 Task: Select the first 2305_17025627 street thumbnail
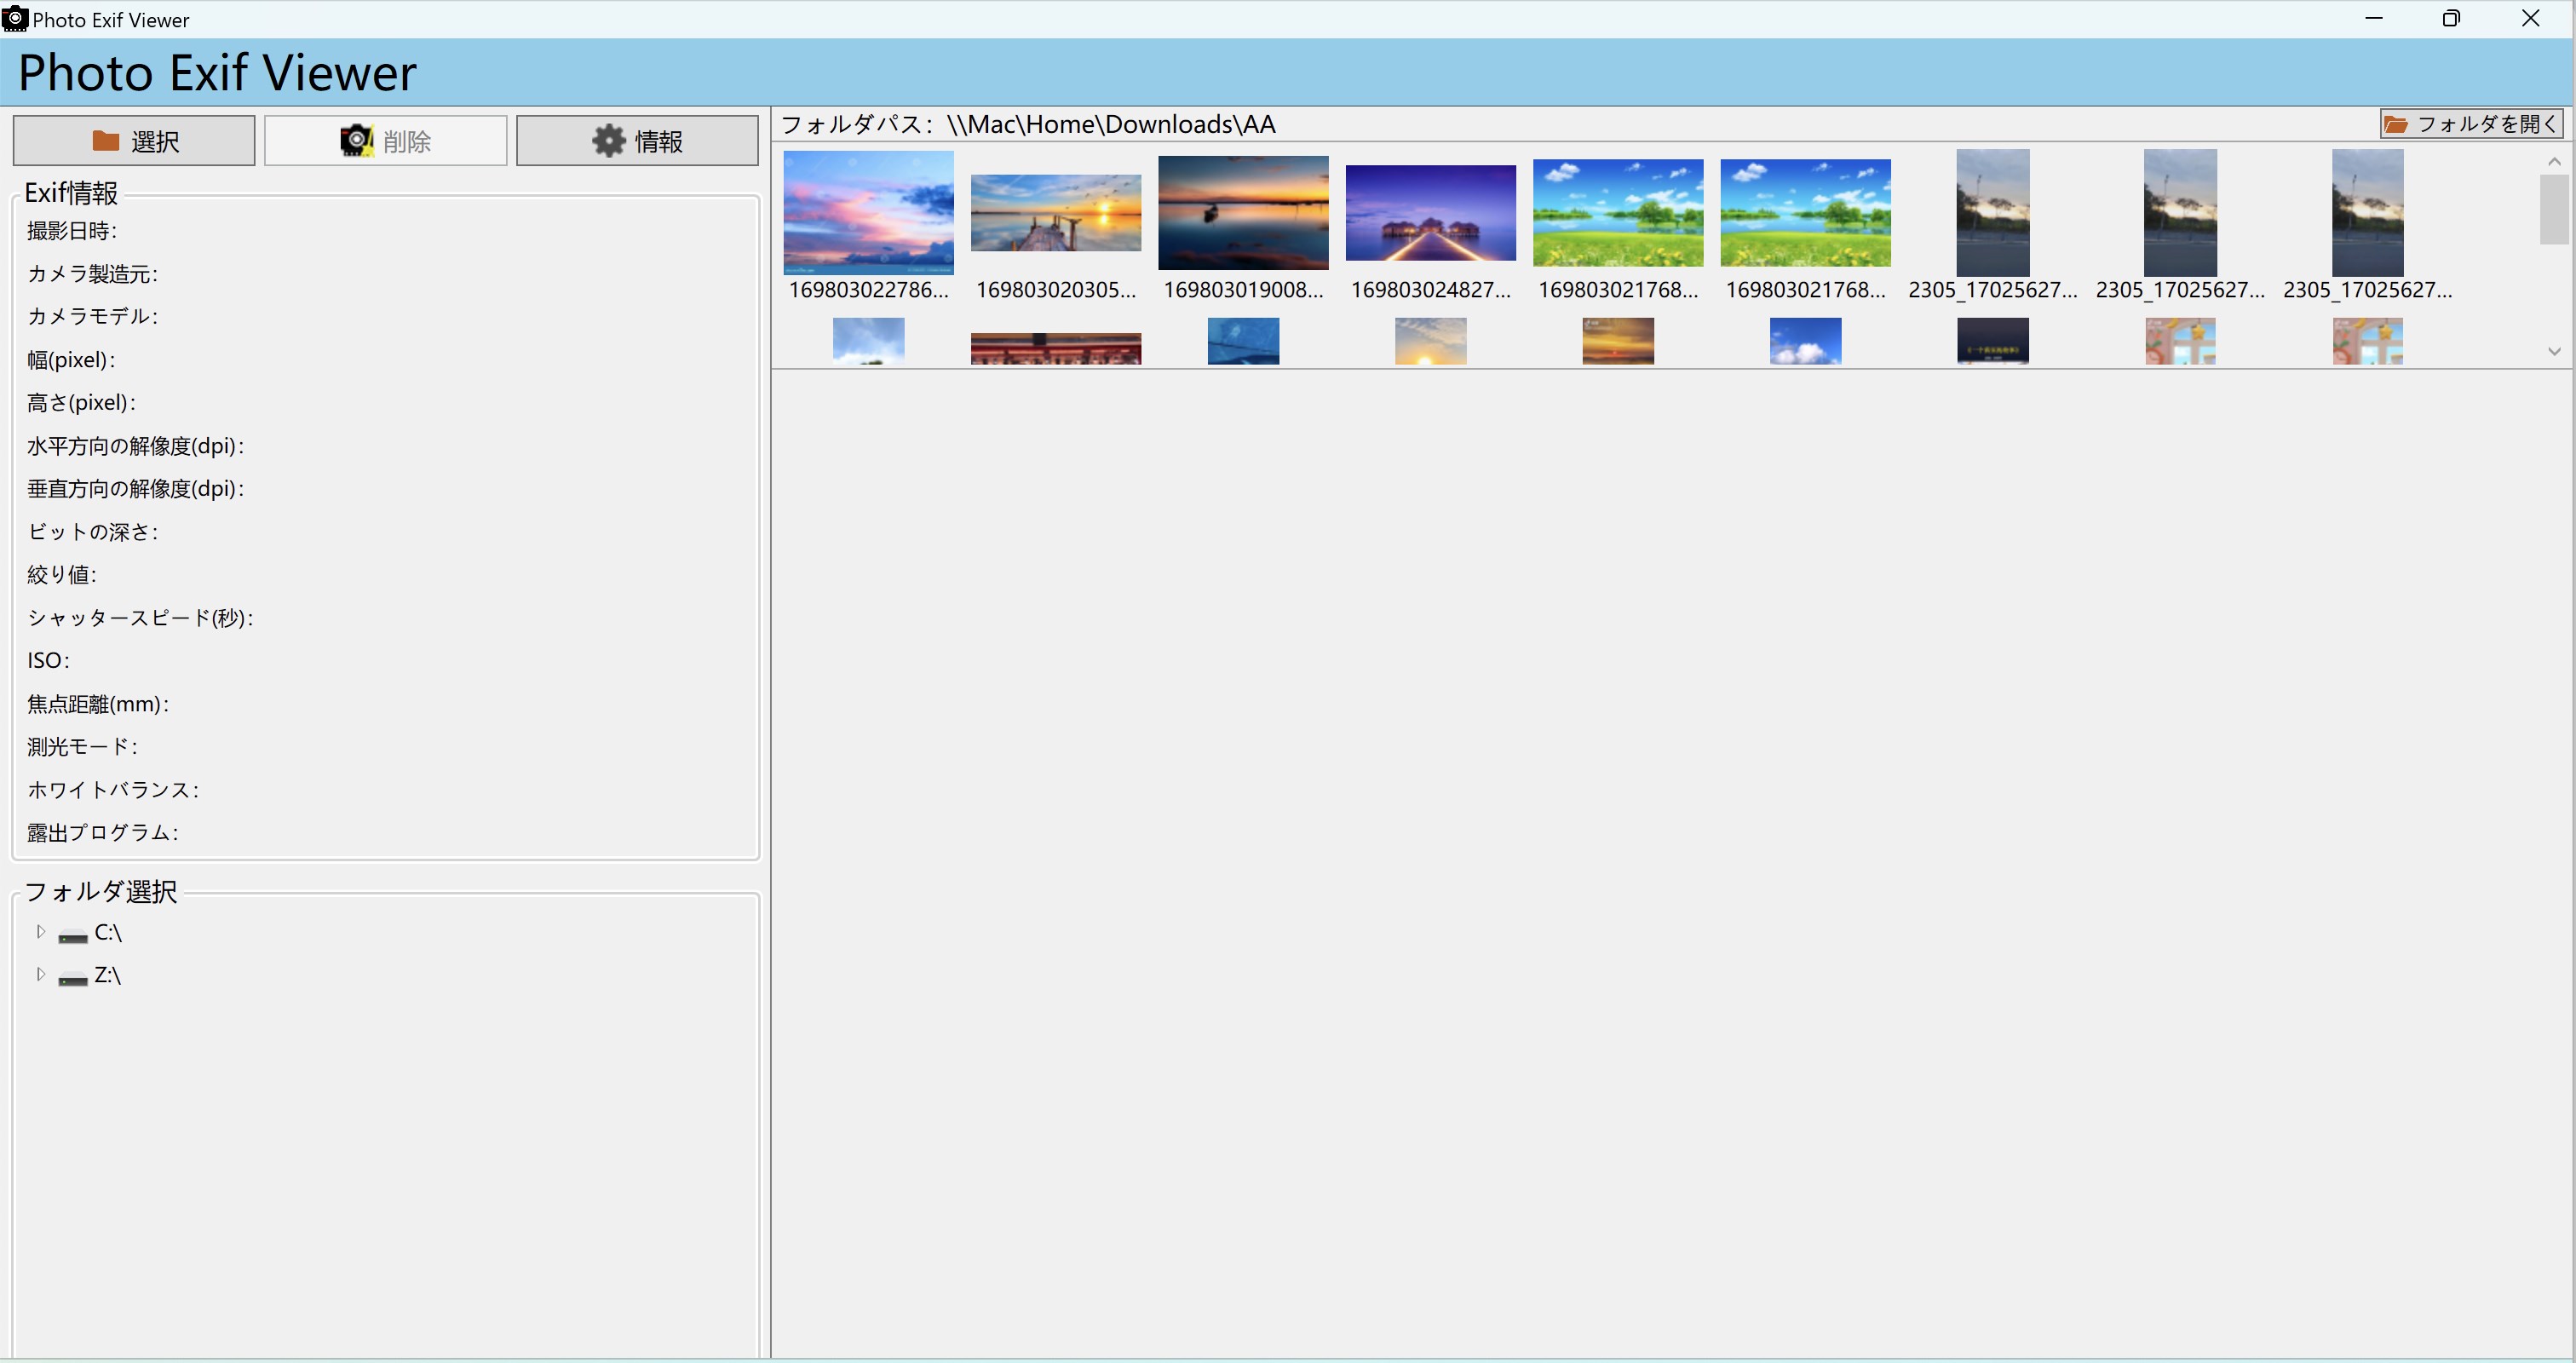click(1992, 213)
